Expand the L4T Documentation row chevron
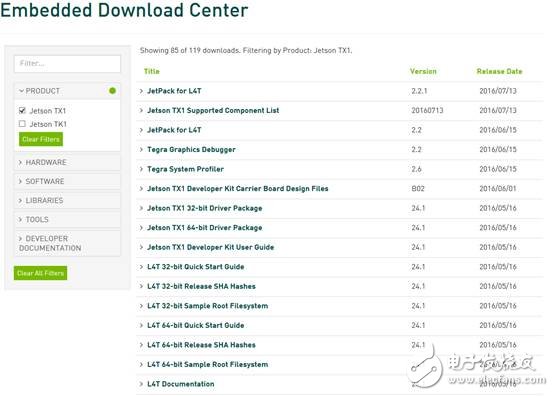 [141, 384]
